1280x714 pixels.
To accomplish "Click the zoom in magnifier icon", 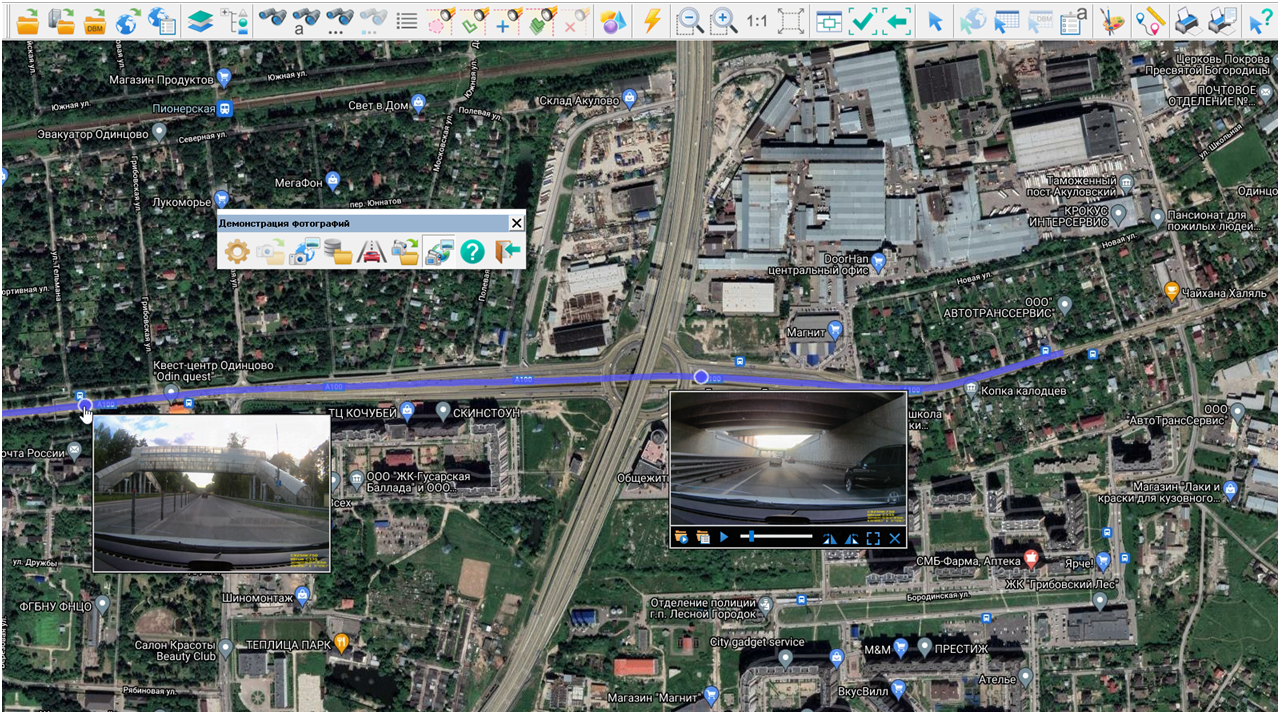I will click(723, 20).
